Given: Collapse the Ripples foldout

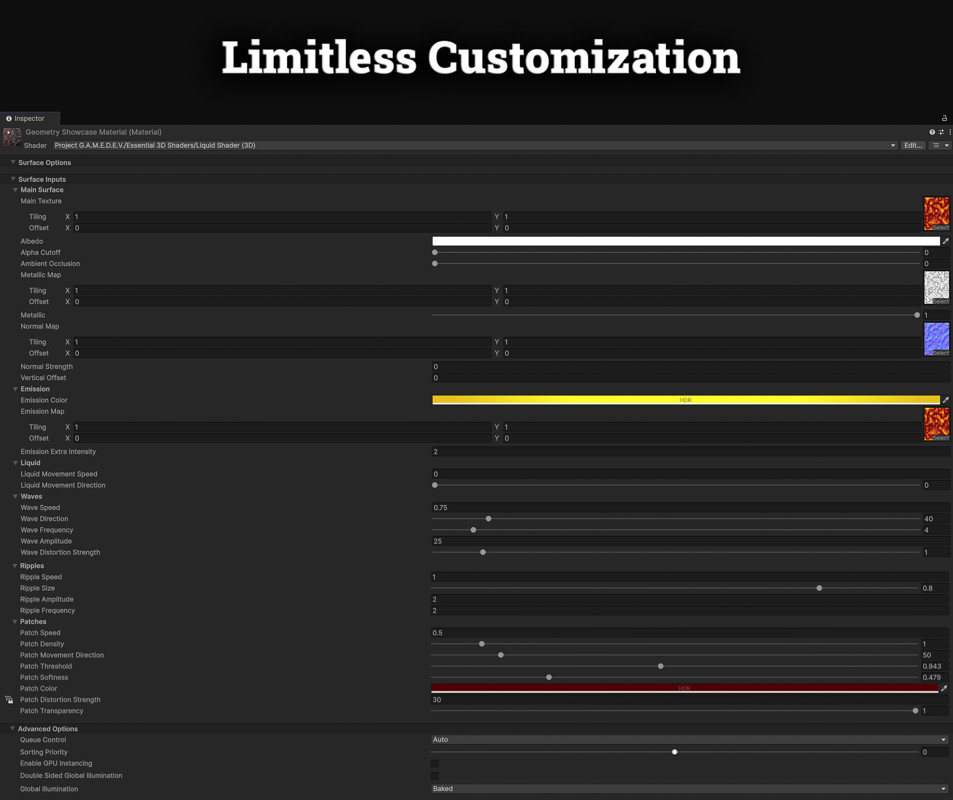Looking at the screenshot, I should pos(15,566).
